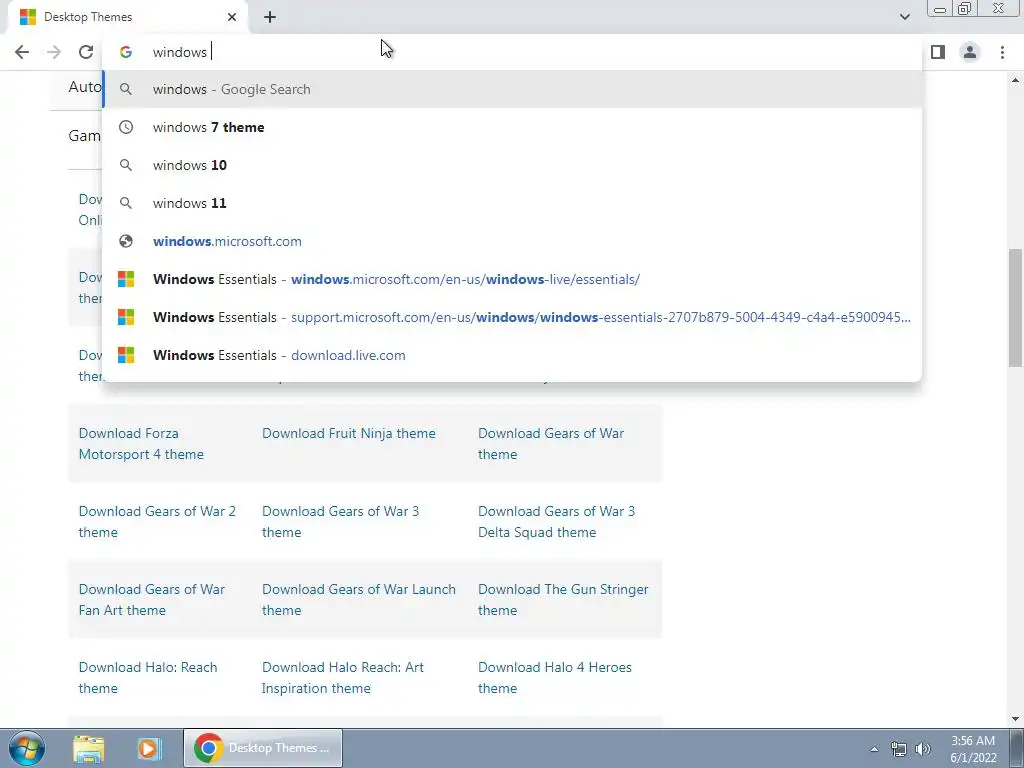Show hidden system tray icons arrow
1024x768 pixels.
(x=874, y=749)
